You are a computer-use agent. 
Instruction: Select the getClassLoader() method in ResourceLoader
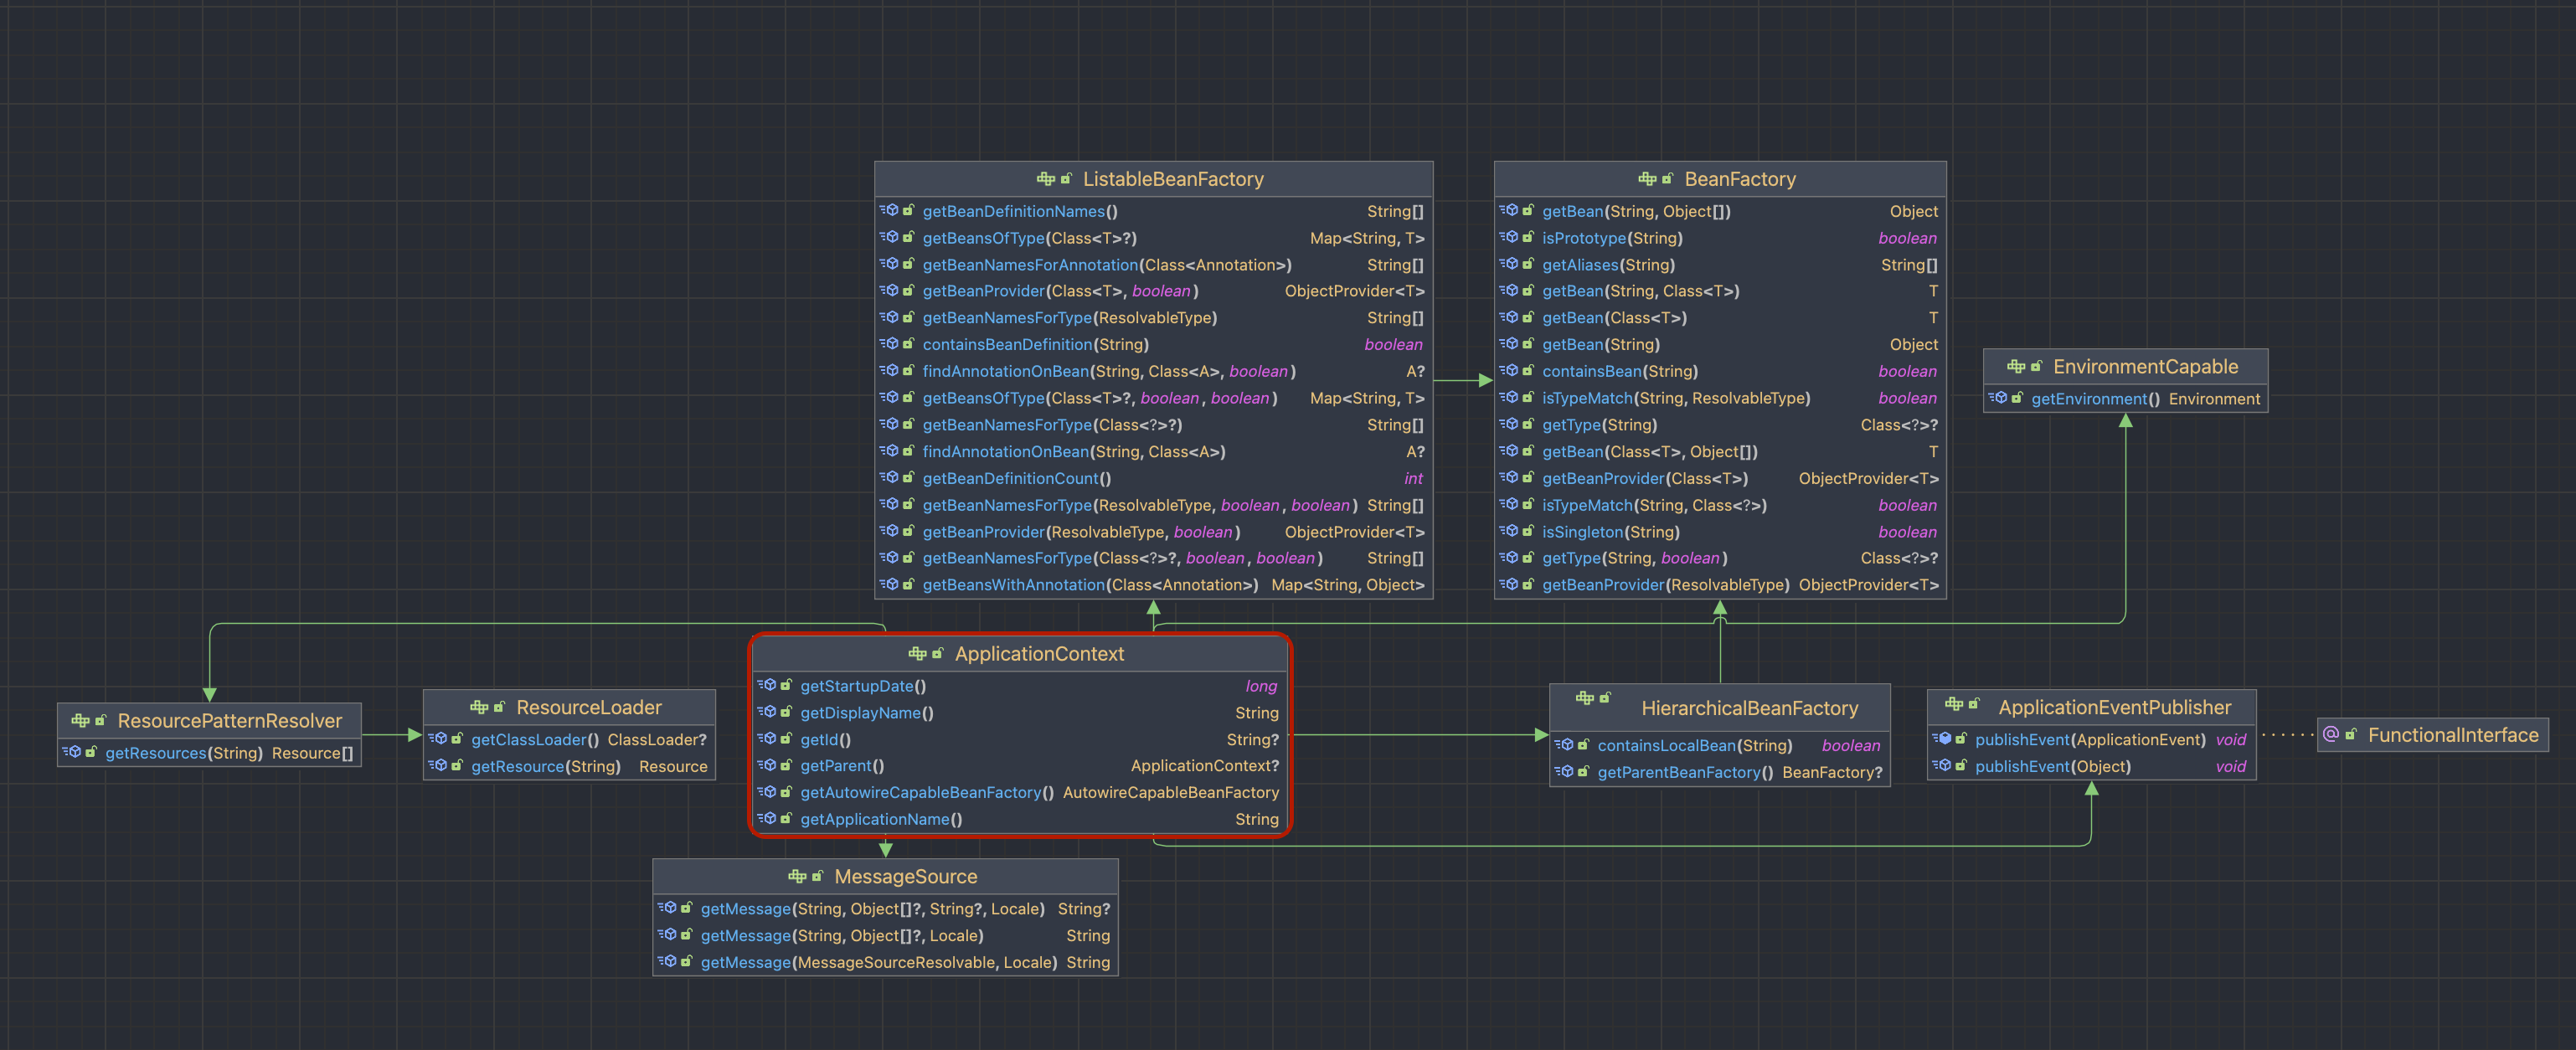coord(535,739)
